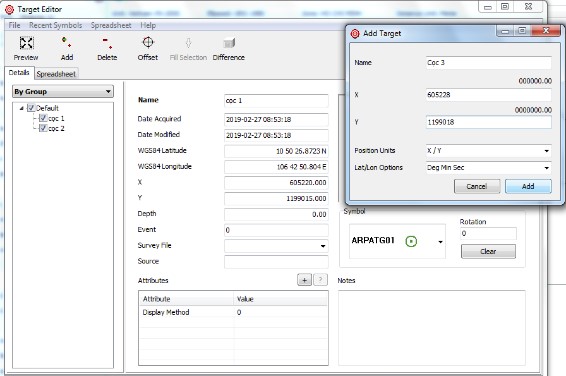Viewport: 566px width, 376px height.
Task: Open the Recent Symbols menu
Action: [x=56, y=25]
